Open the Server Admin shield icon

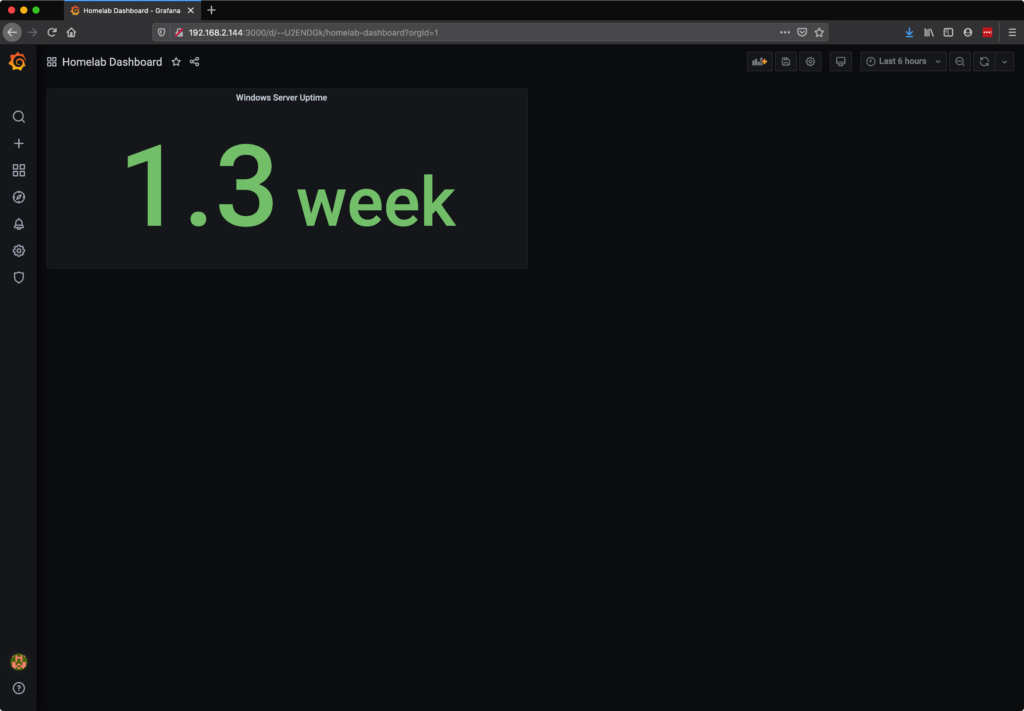[x=19, y=277]
